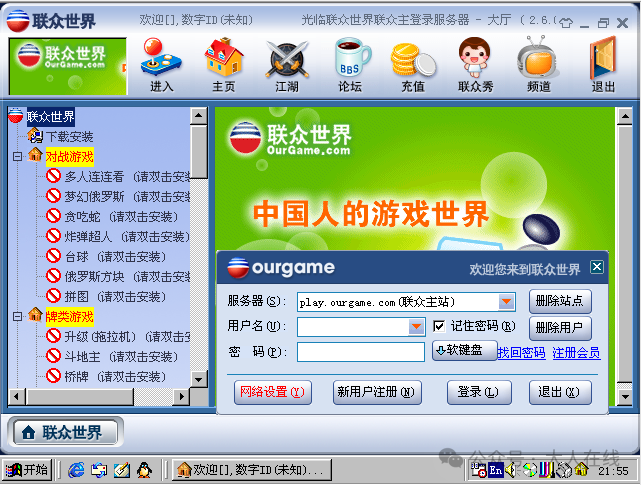Click the 退出 button in login dialog
Screen dimensions: 641x485
560,392
